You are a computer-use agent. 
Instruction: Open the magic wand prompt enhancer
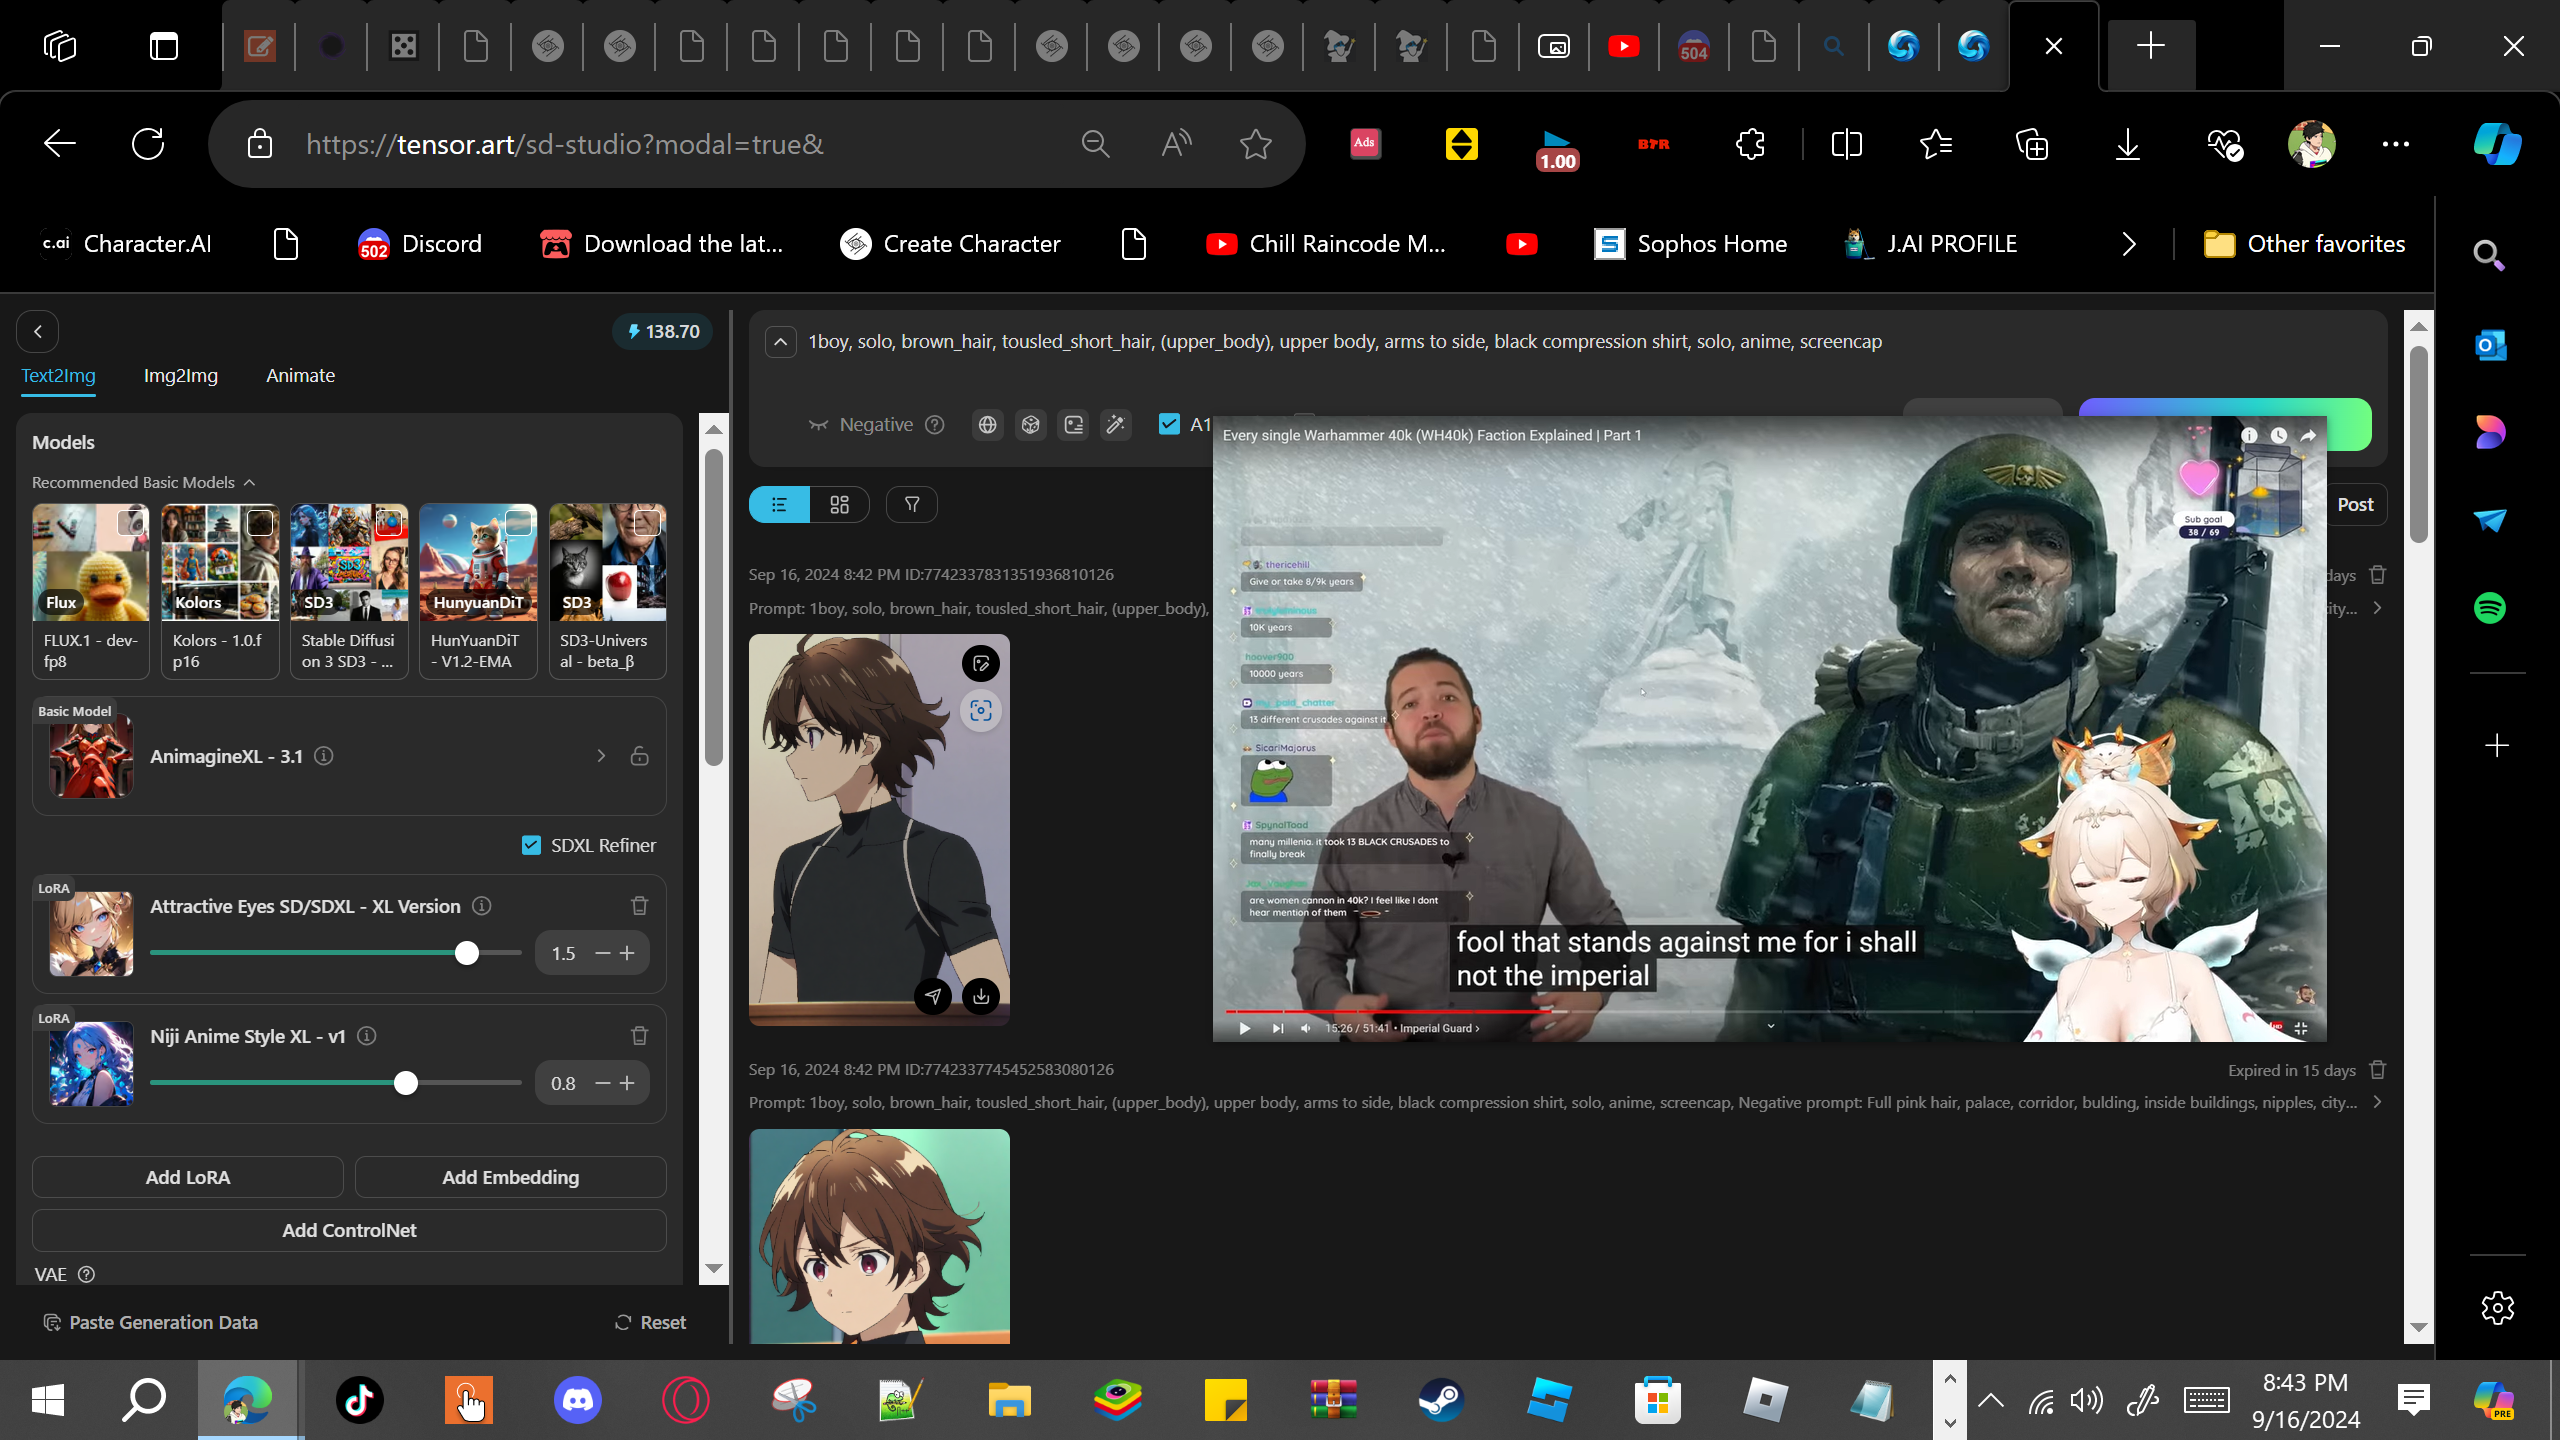click(1116, 425)
